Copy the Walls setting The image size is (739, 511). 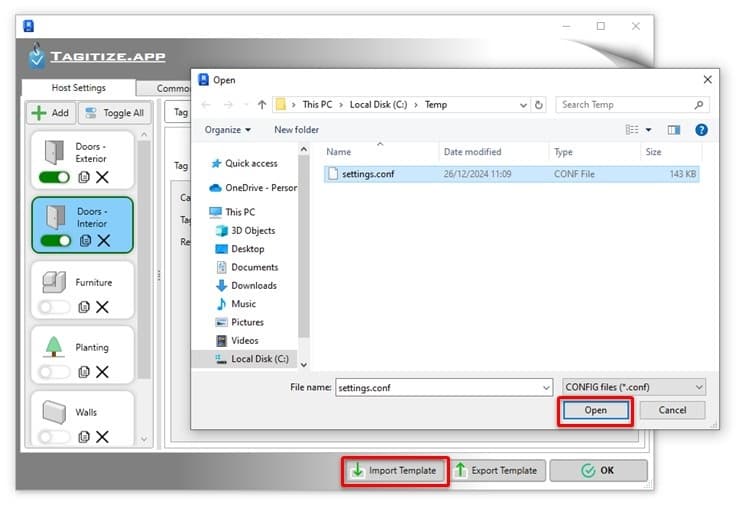84,437
